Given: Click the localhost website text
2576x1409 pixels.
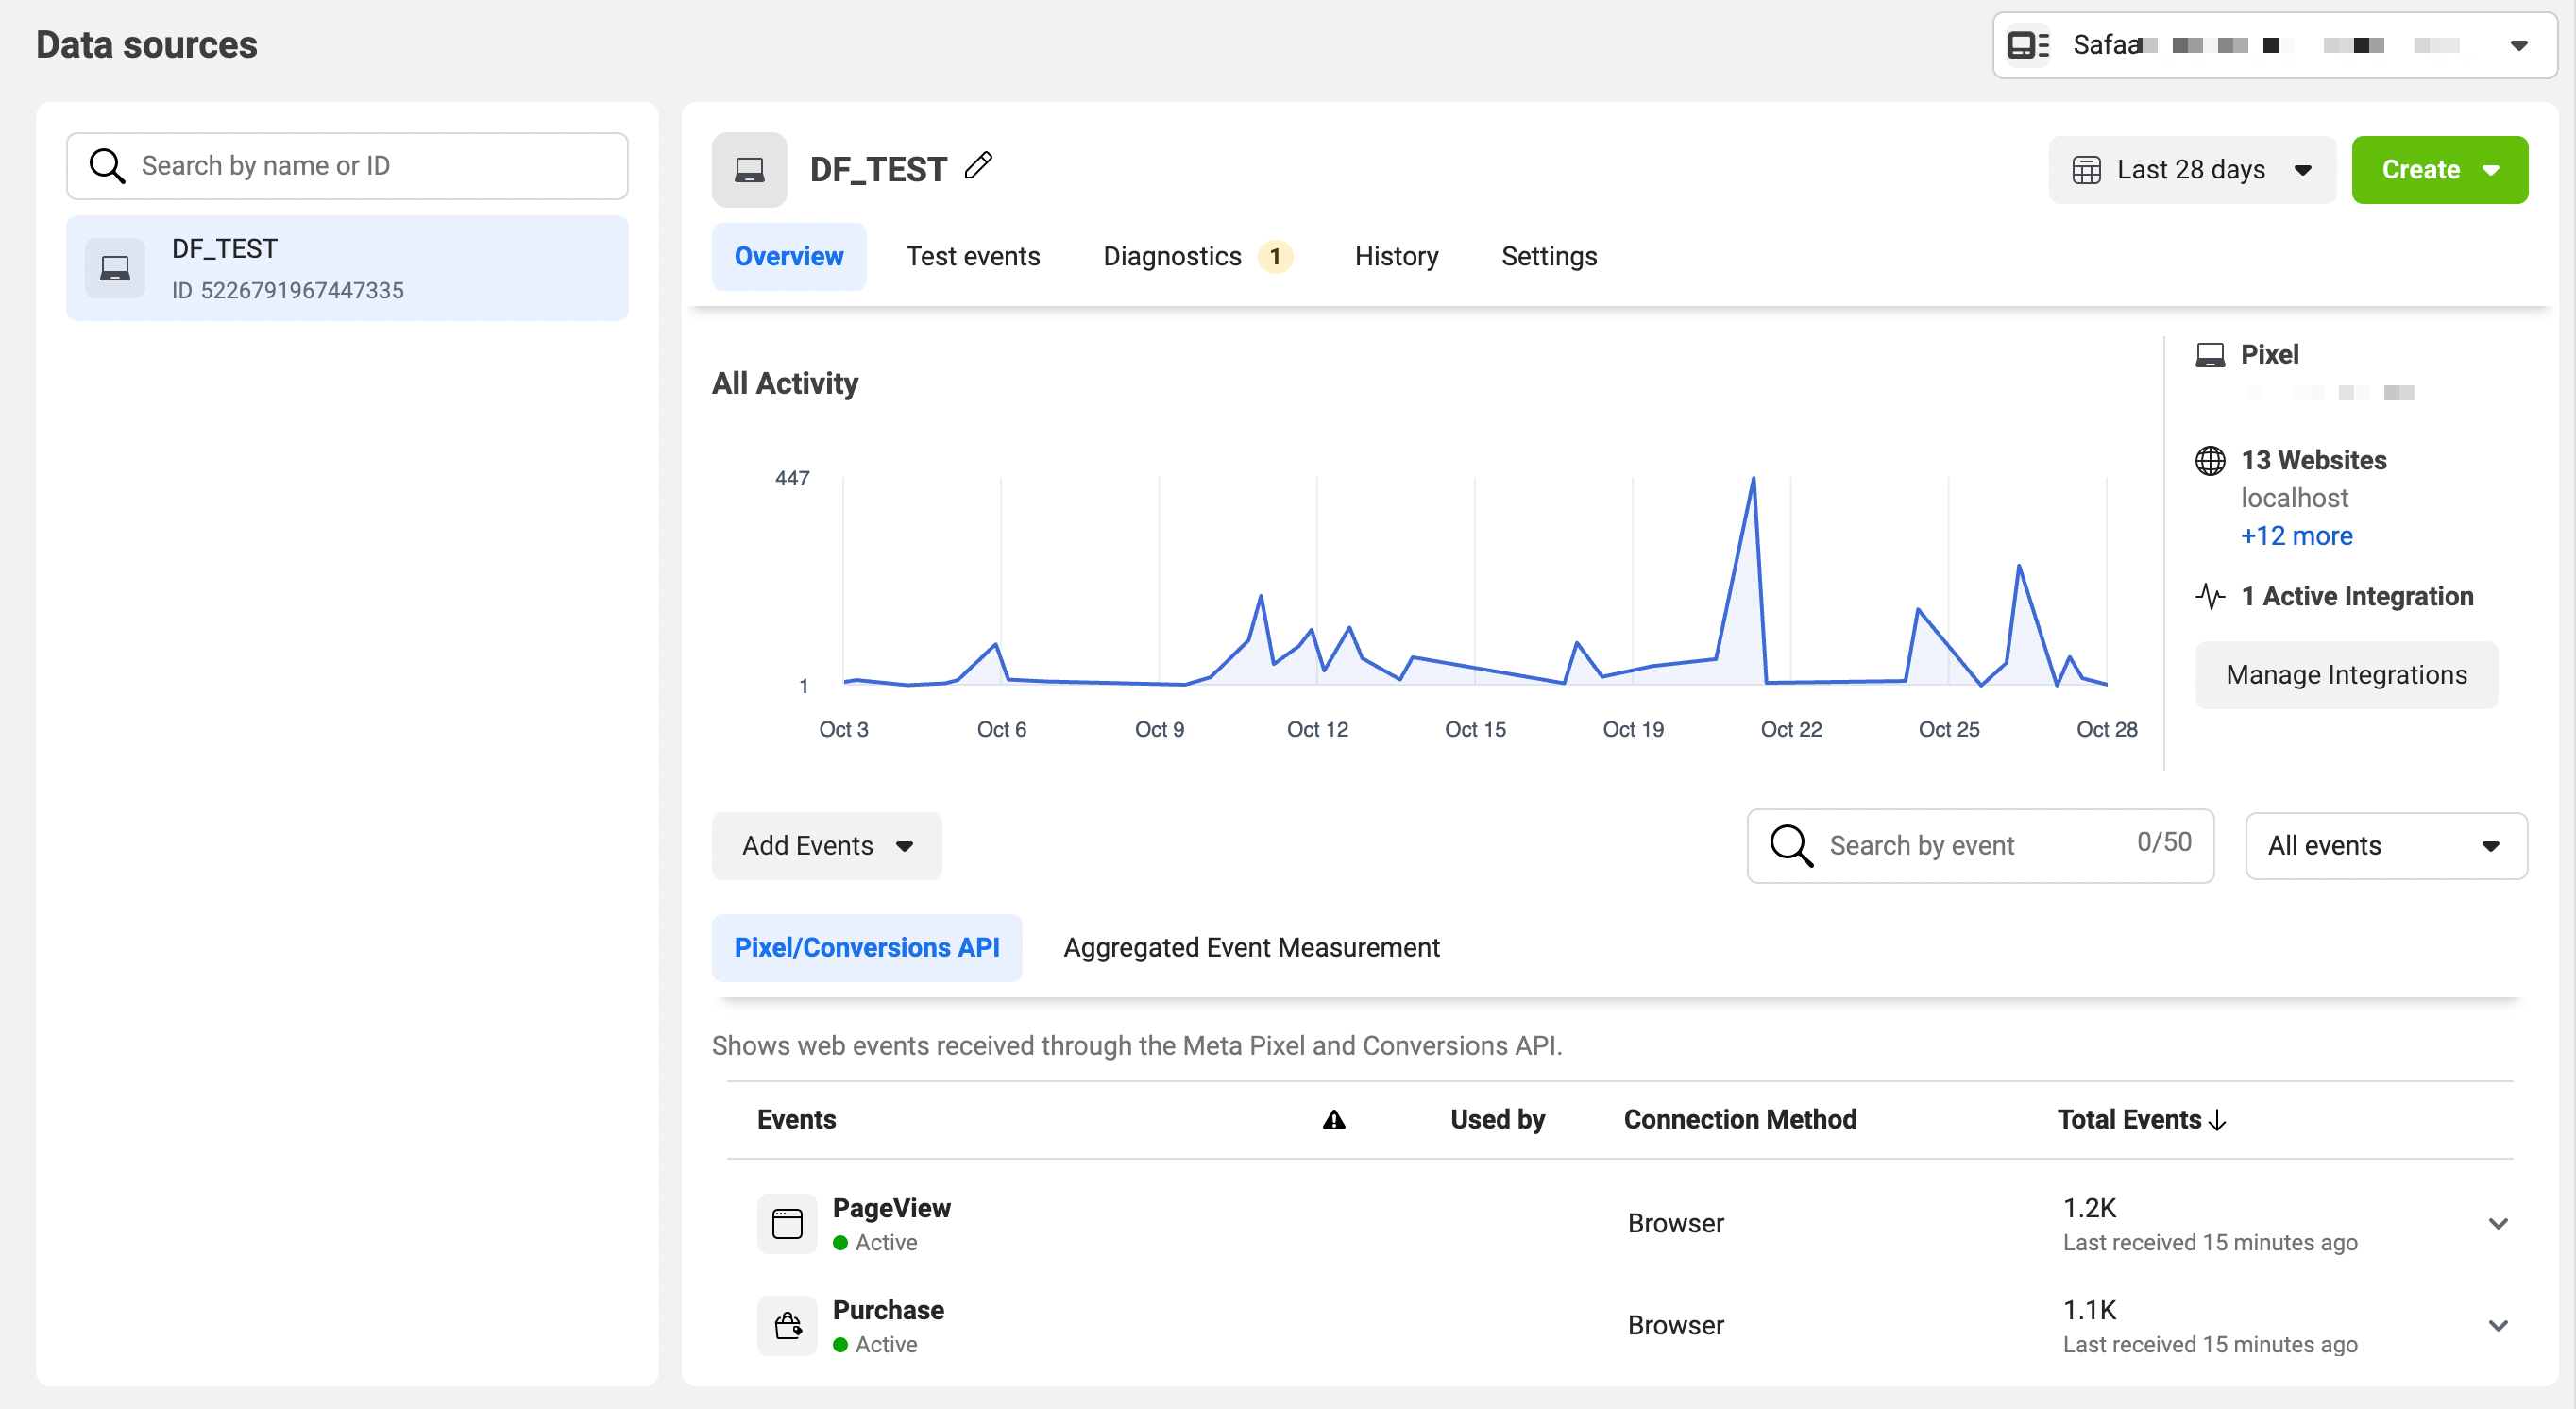Looking at the screenshot, I should pos(2294,498).
